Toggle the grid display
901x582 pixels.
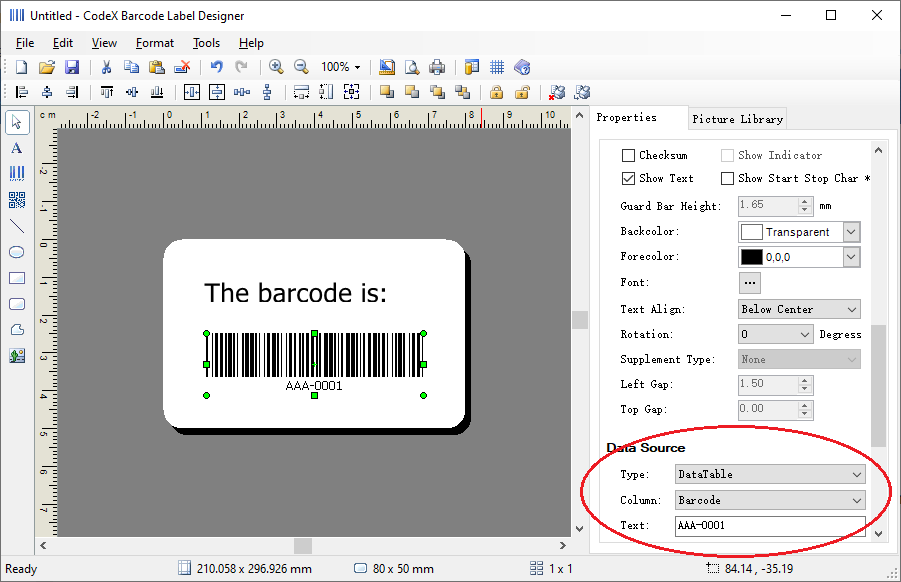(x=497, y=67)
